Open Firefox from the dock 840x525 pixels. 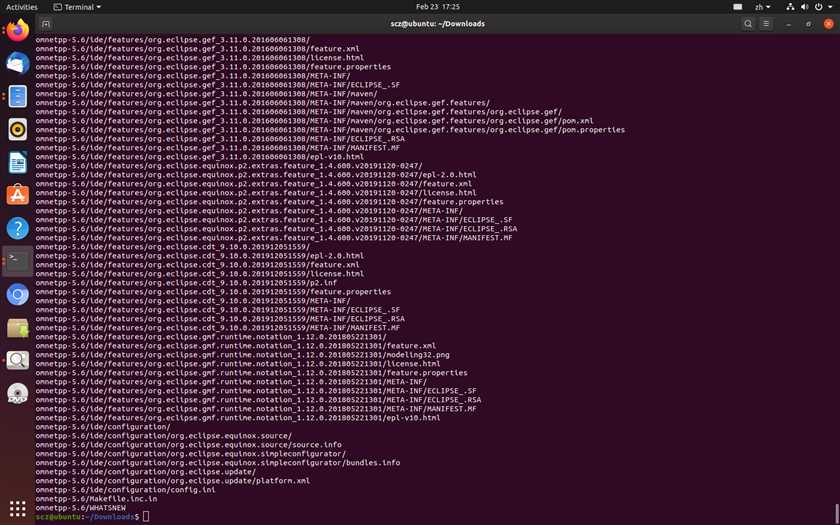18,30
